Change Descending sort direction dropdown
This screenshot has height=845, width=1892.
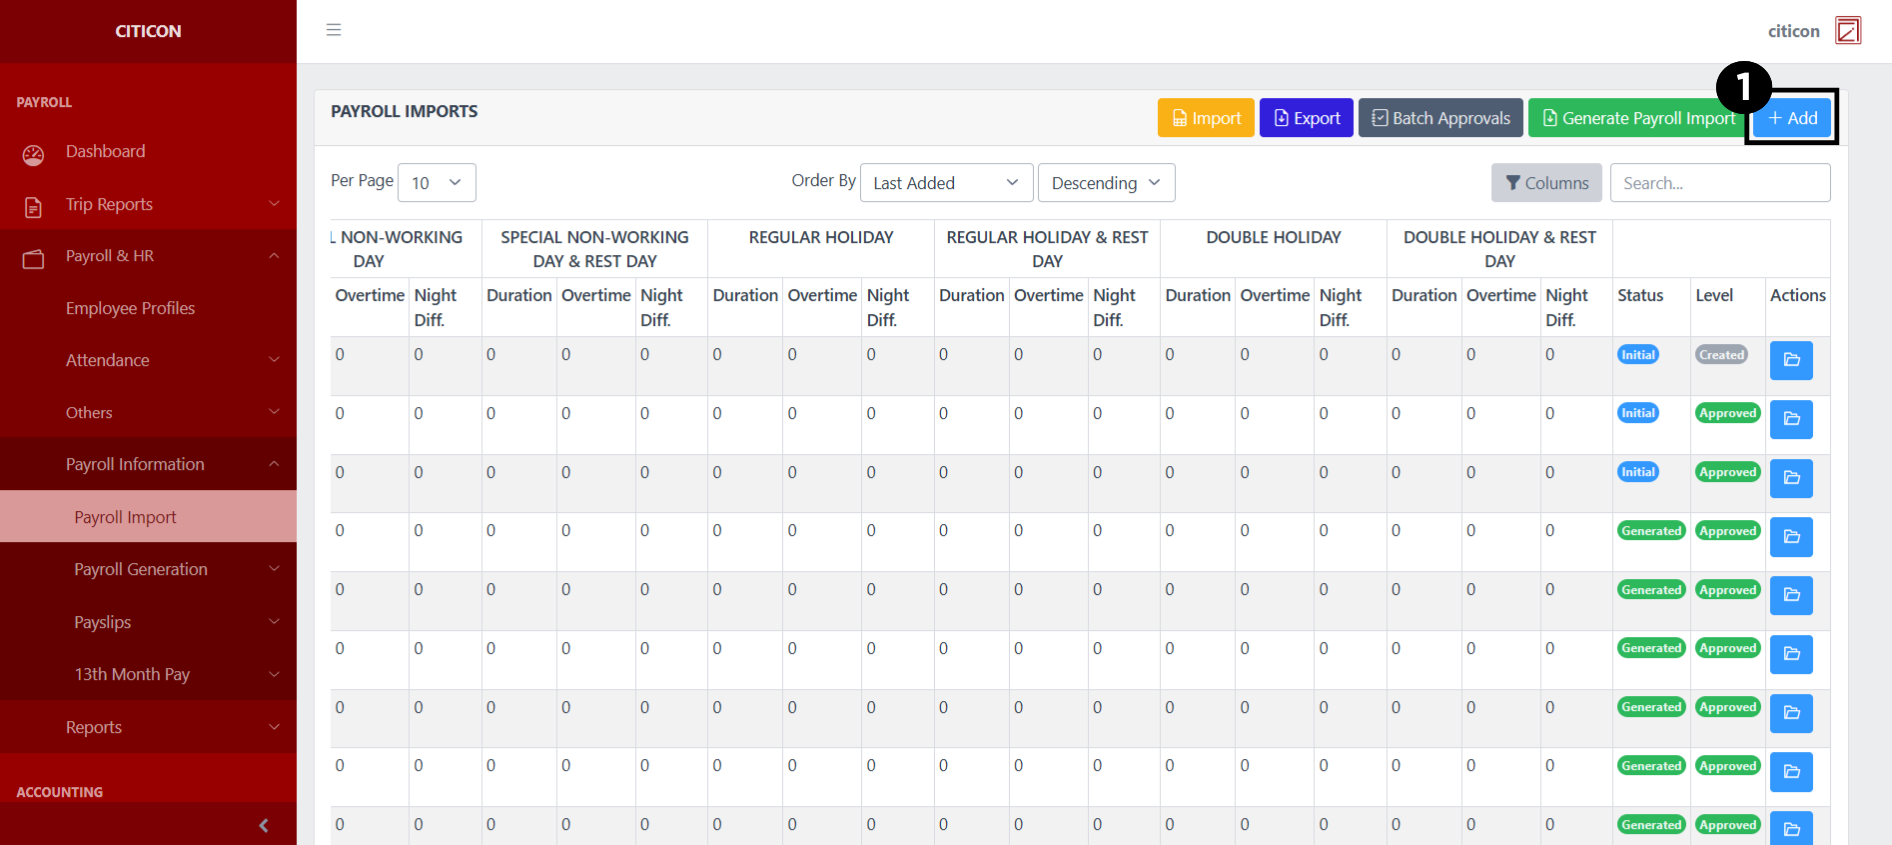click(x=1106, y=183)
